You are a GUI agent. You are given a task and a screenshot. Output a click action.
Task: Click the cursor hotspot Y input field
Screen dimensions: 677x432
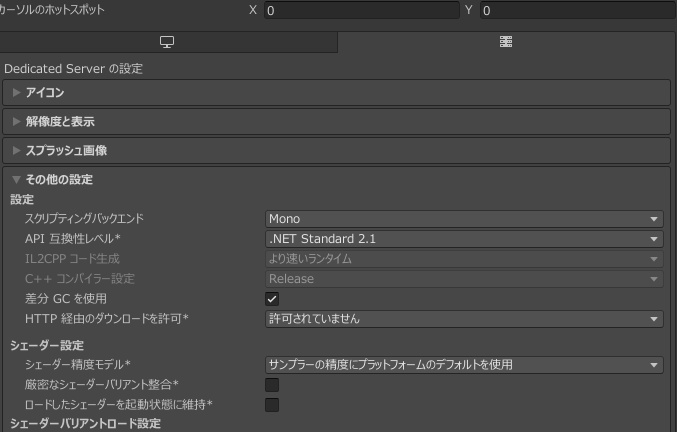pos(577,11)
